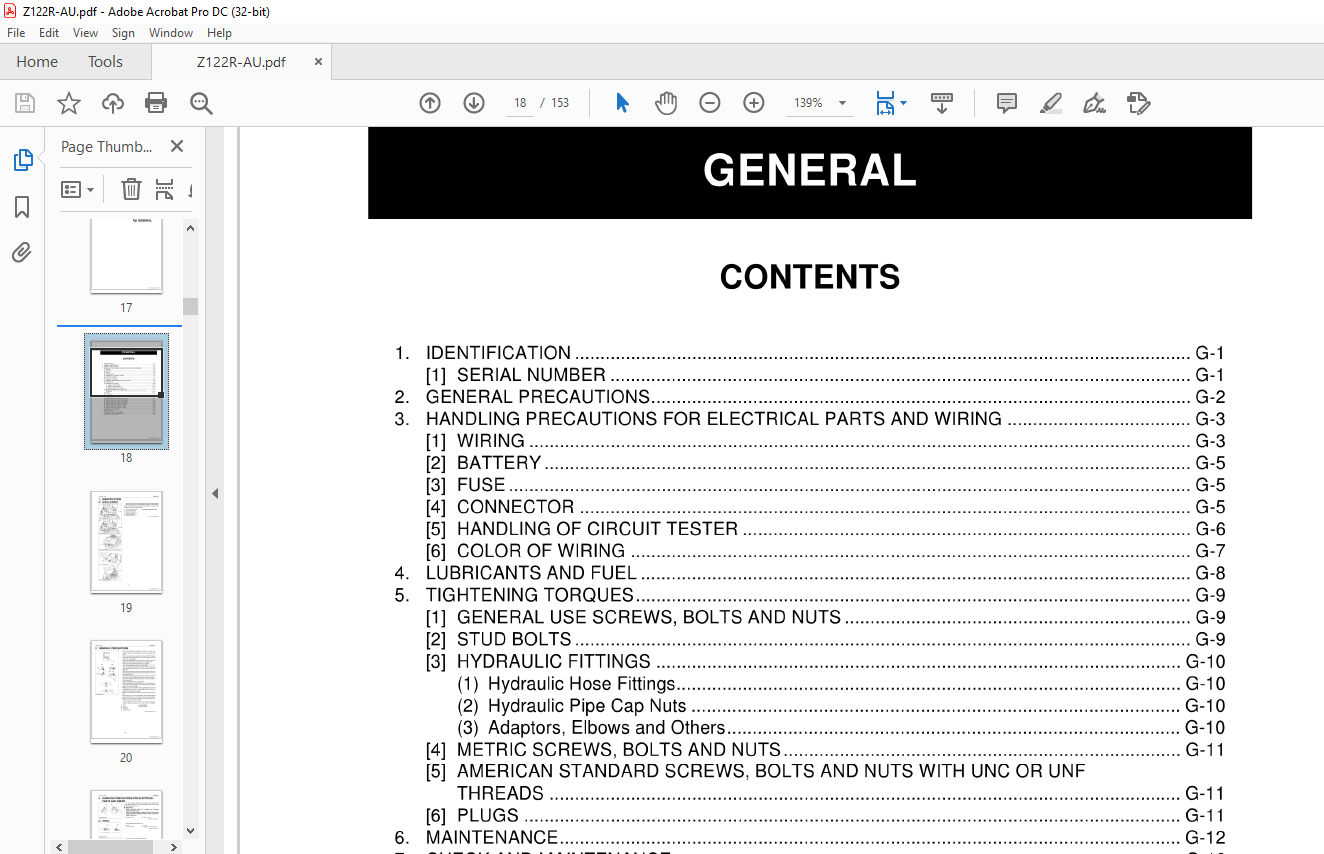The width and height of the screenshot is (1324, 854).
Task: Click the GENERAL PRECAUTIONS contents entry
Action: [x=809, y=397]
